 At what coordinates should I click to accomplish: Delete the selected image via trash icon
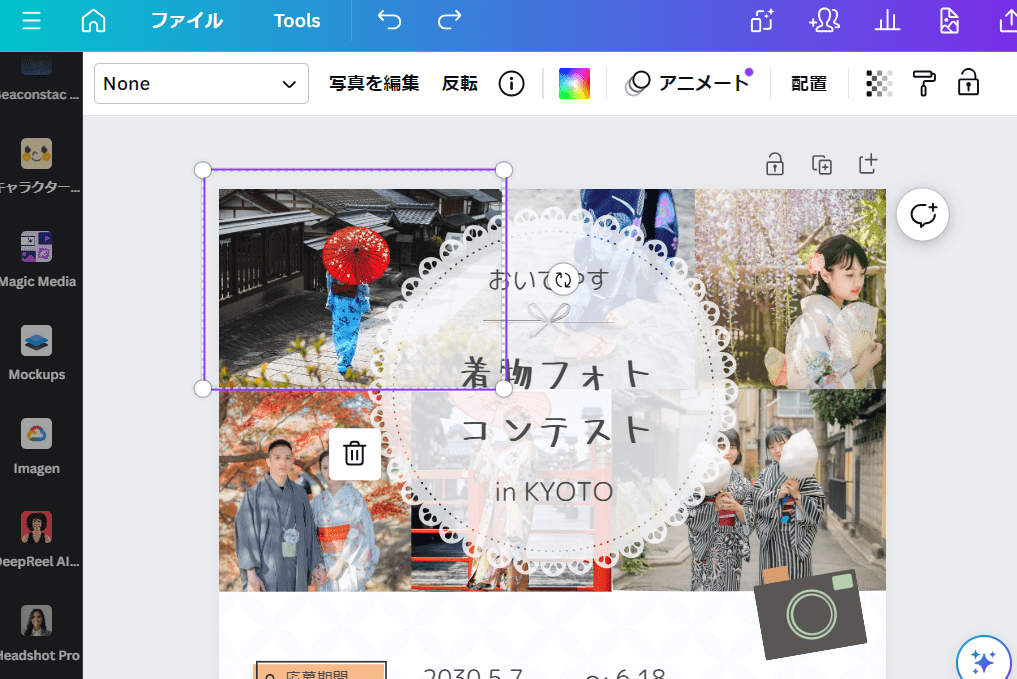click(355, 453)
